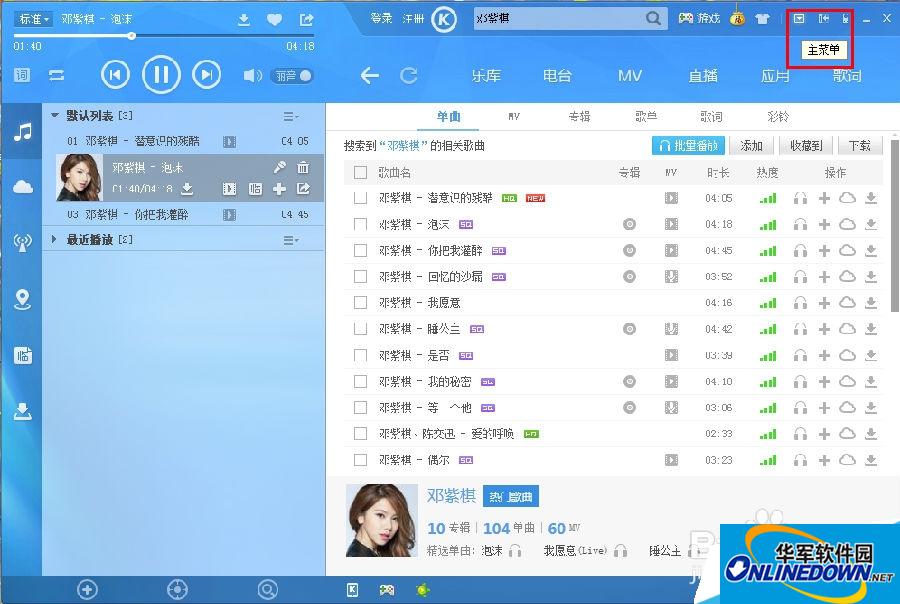Toggle the repeat/loop play mode icon
Viewport: 900px width, 604px height.
55,76
